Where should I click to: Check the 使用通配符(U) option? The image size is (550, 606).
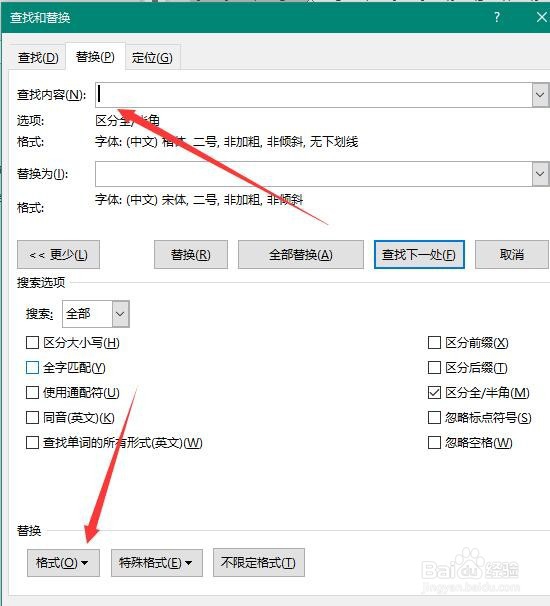tap(32, 393)
